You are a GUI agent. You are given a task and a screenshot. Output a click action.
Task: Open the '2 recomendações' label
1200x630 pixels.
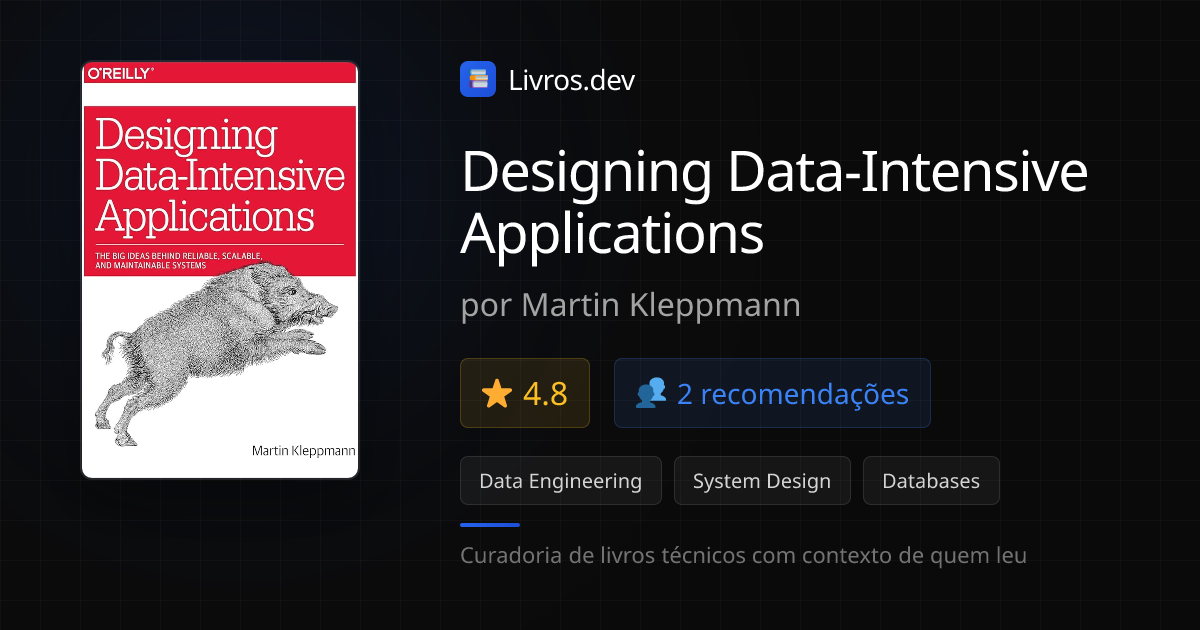coord(793,394)
